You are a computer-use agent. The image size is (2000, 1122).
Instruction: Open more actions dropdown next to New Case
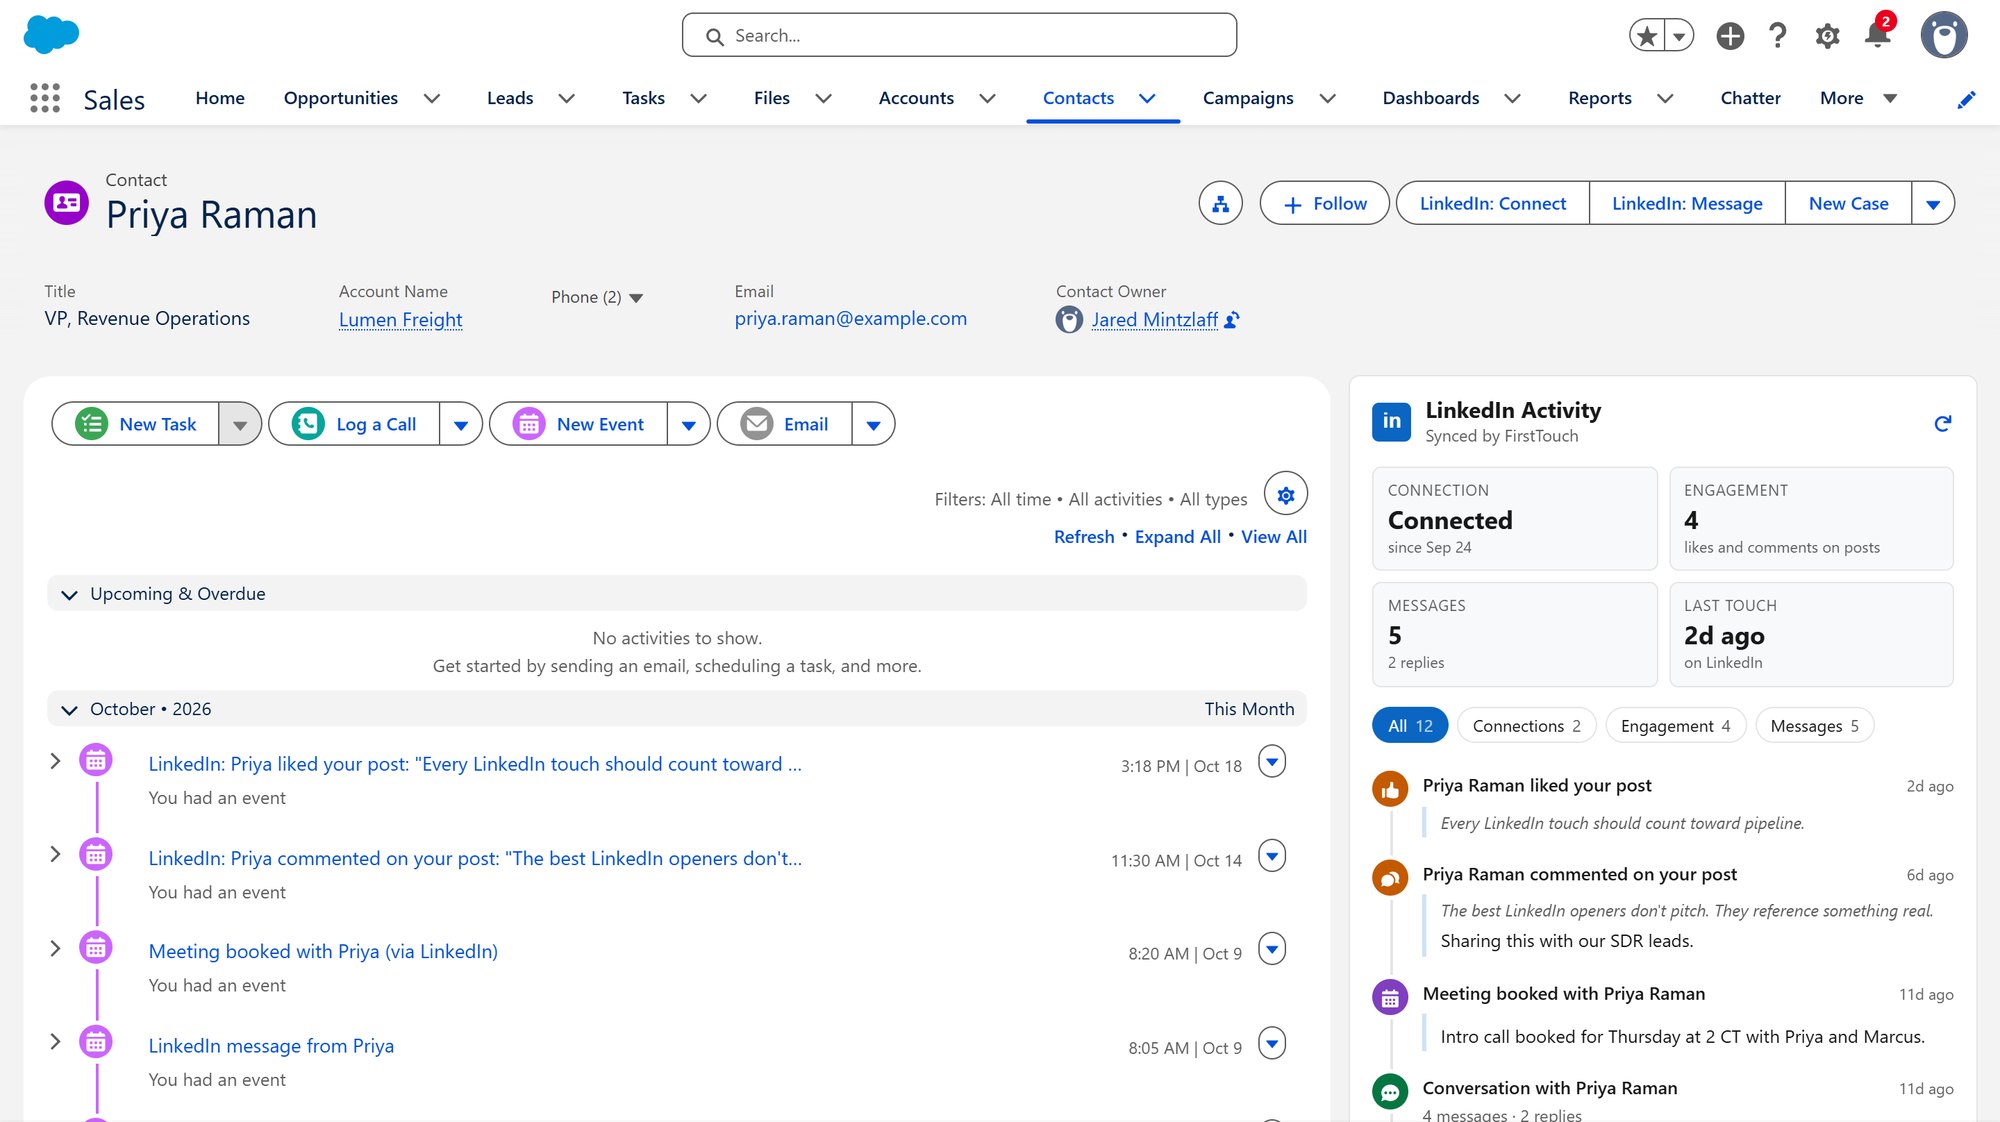[x=1932, y=204]
